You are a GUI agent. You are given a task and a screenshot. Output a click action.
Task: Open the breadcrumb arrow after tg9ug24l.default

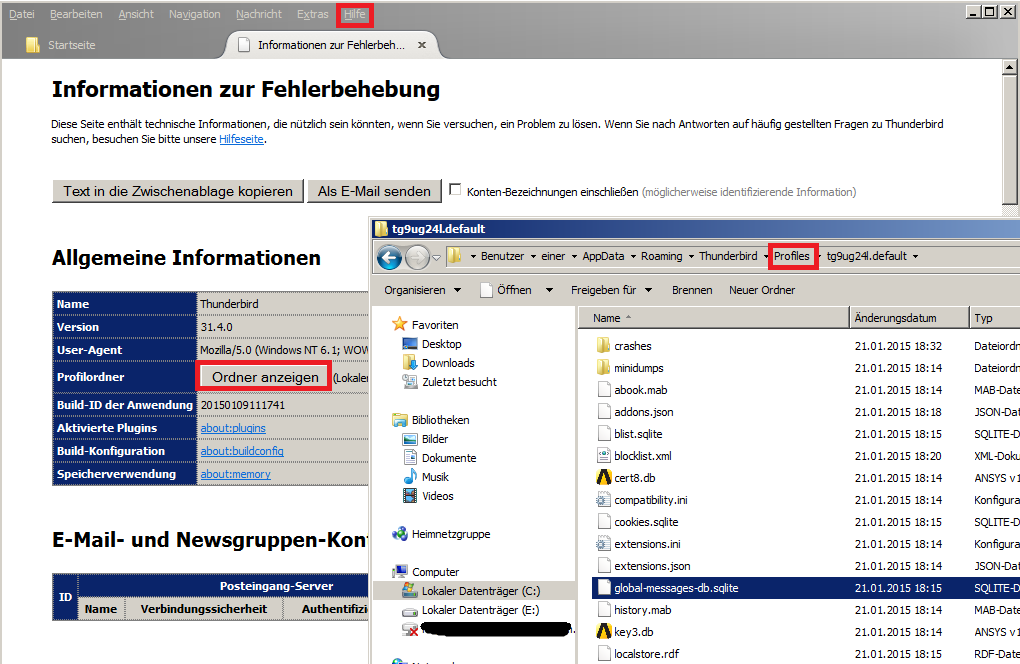click(x=915, y=256)
